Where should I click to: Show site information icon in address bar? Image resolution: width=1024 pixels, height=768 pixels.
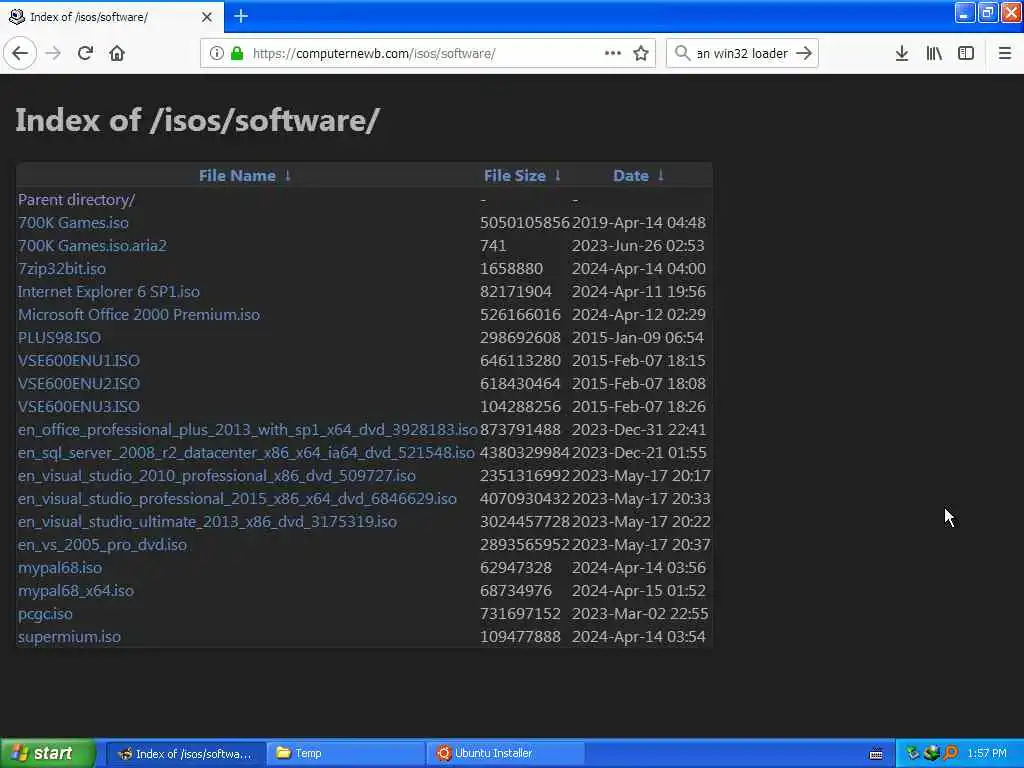[216, 53]
